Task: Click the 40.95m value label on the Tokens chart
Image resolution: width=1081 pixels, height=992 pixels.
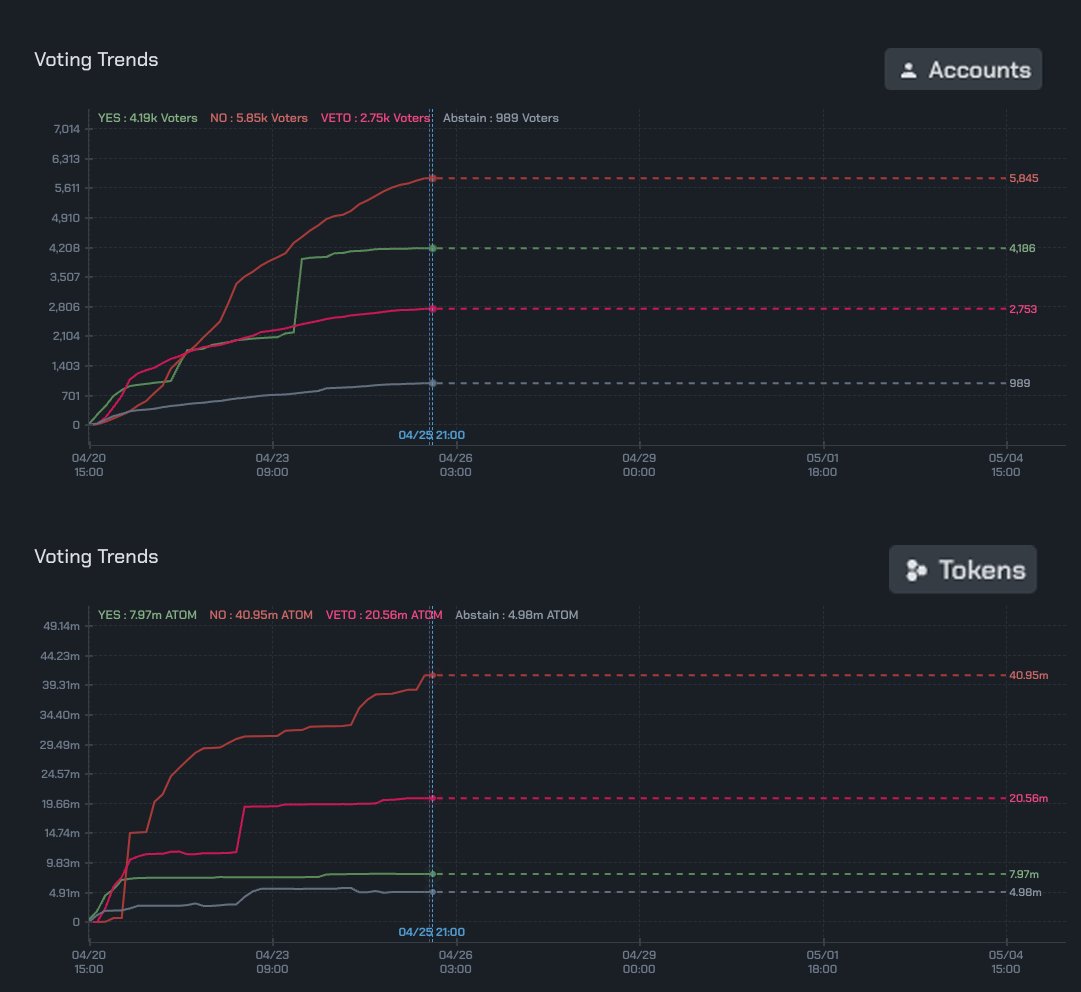Action: 1031,677
